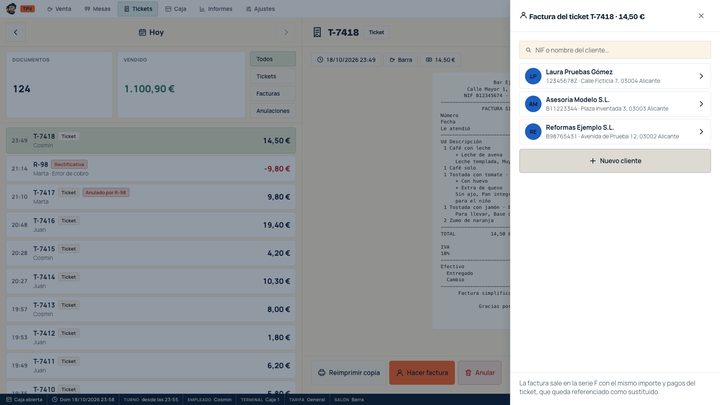Screen dimensions: 720x405
Task: Select ticket T-7418 row
Action: [x=151, y=141]
